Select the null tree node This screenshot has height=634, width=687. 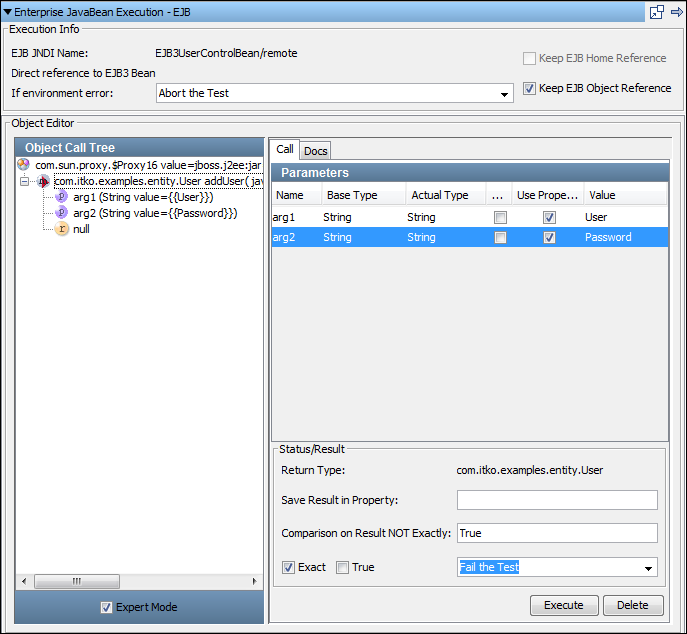click(x=81, y=229)
